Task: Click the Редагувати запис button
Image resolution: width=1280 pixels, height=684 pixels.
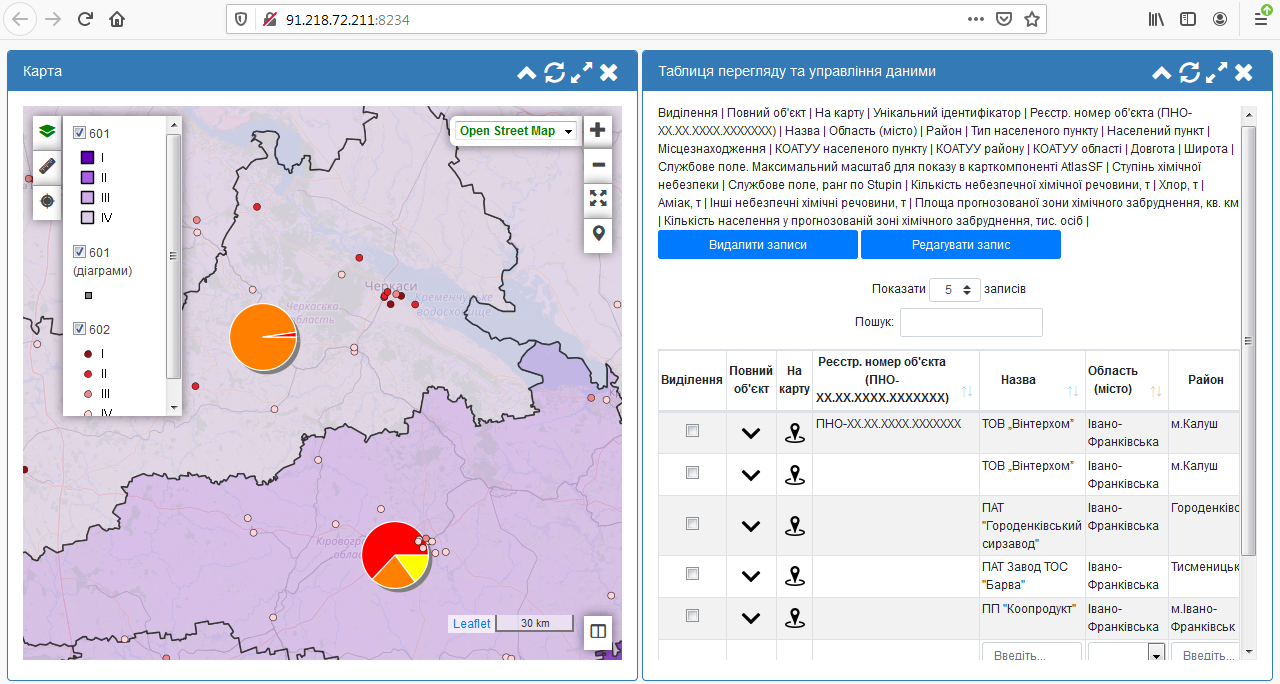Action: [x=960, y=245]
